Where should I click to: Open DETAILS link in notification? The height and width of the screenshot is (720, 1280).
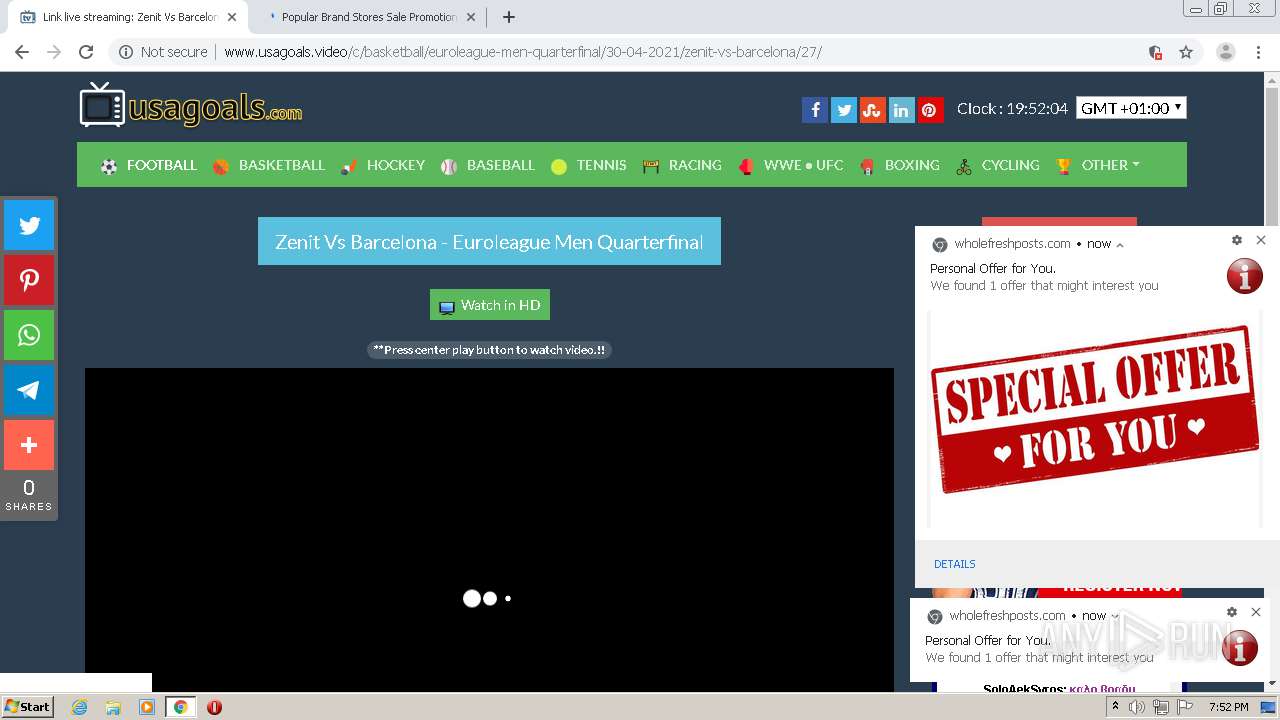pos(954,564)
